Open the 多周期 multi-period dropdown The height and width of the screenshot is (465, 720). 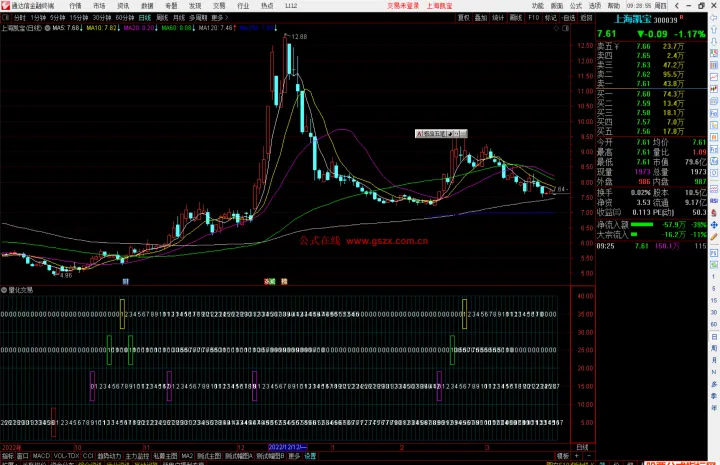(x=200, y=18)
